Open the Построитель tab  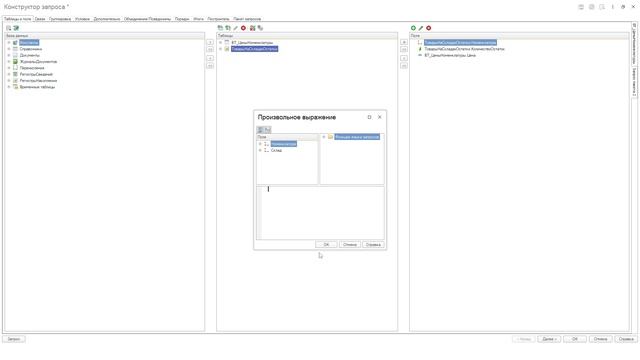pos(218,19)
